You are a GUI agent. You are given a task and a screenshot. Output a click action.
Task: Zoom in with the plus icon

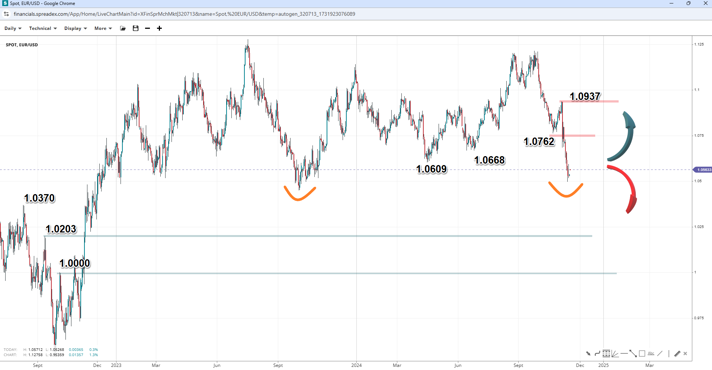click(159, 28)
